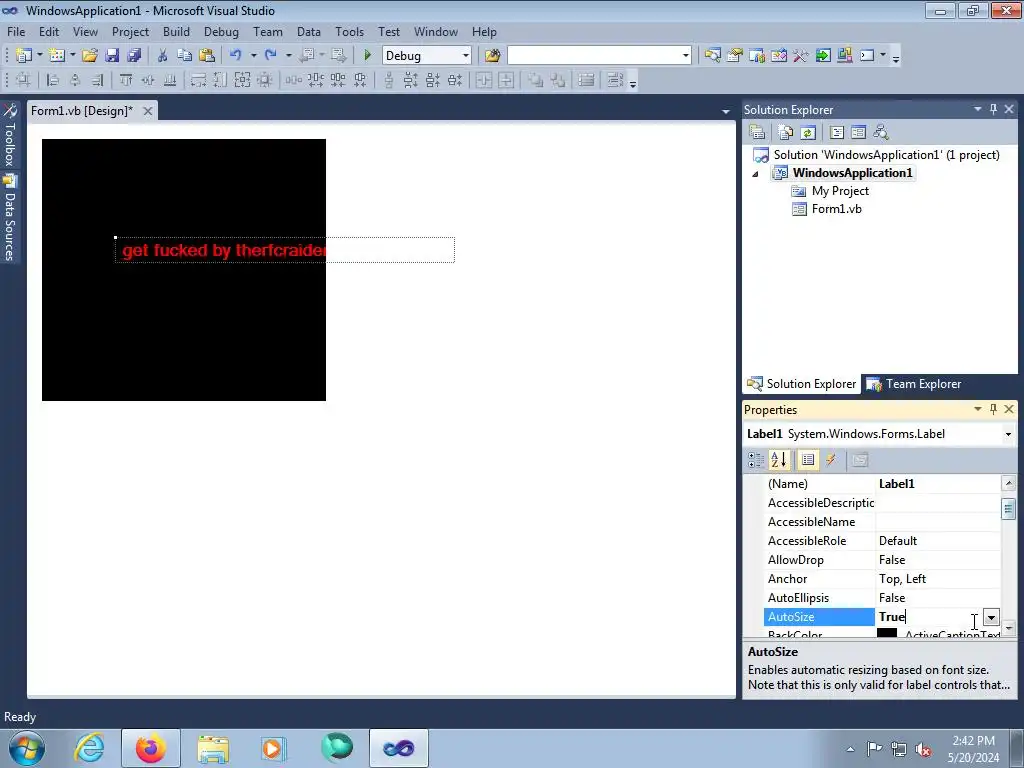Expand the Toolbox side panel
Image resolution: width=1024 pixels, height=768 pixels.
click(x=10, y=135)
